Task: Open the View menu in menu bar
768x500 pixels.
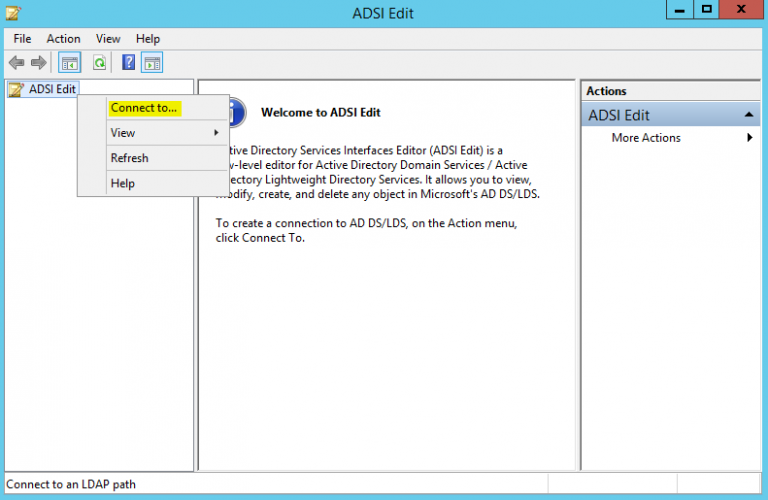Action: coord(108,39)
